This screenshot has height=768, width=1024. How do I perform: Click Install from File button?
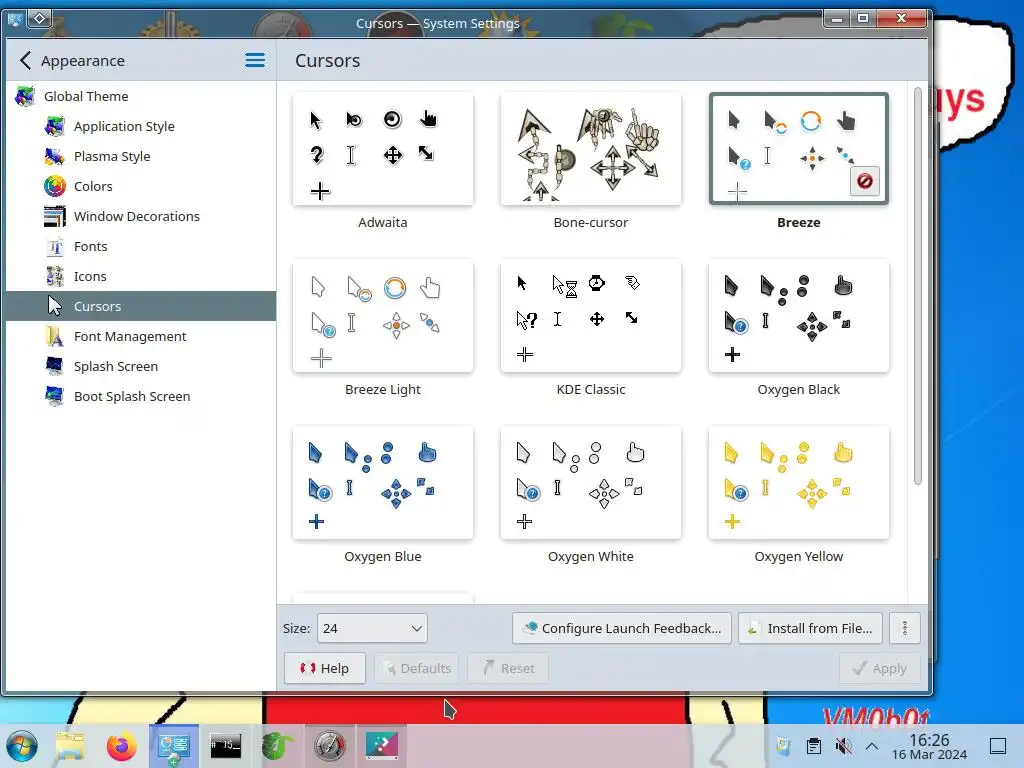tap(810, 628)
